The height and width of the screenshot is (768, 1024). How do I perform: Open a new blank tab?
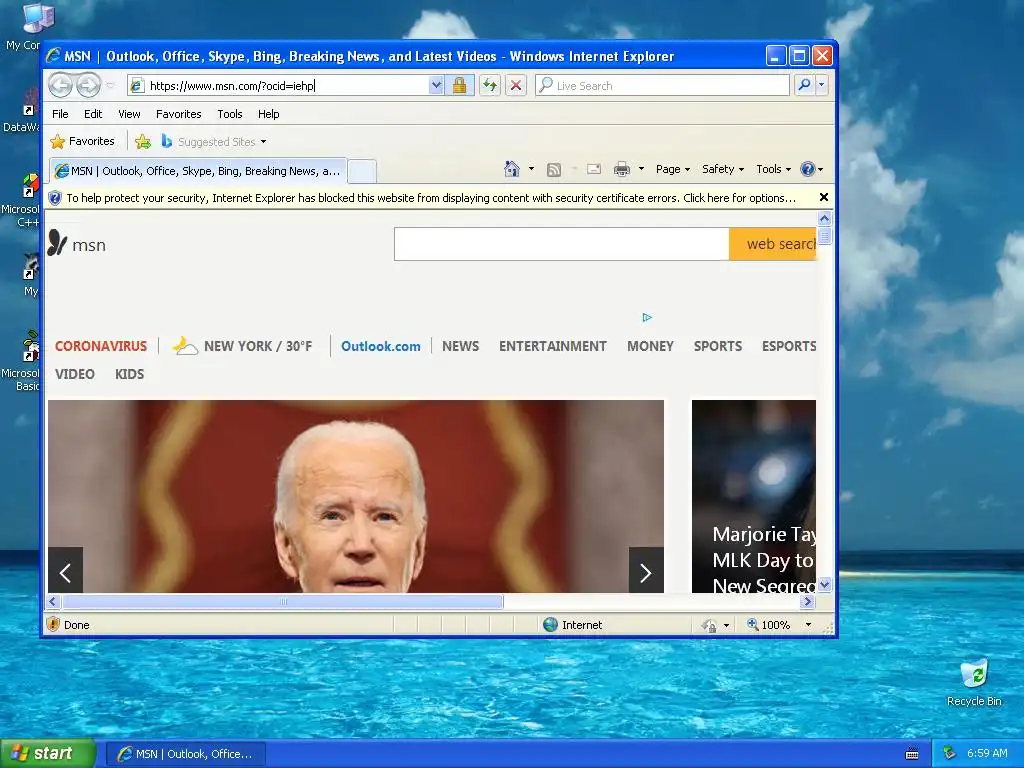(362, 171)
